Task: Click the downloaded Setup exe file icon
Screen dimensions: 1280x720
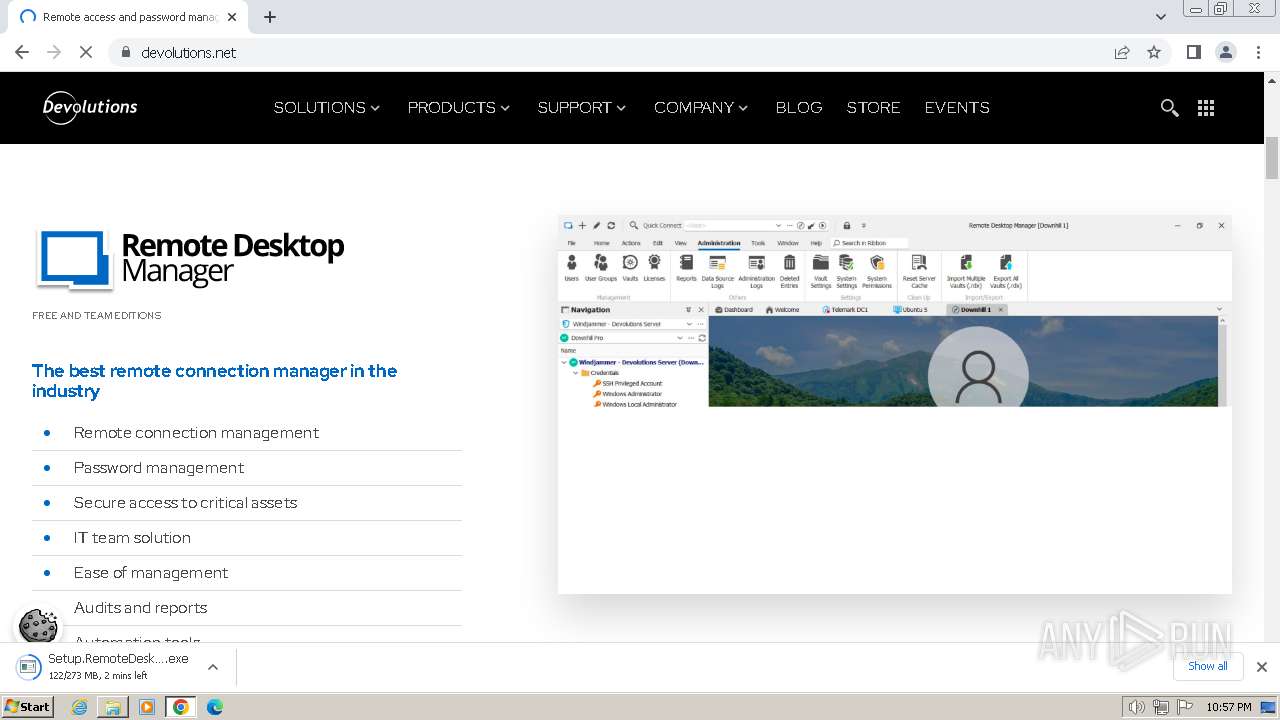Action: (x=28, y=666)
